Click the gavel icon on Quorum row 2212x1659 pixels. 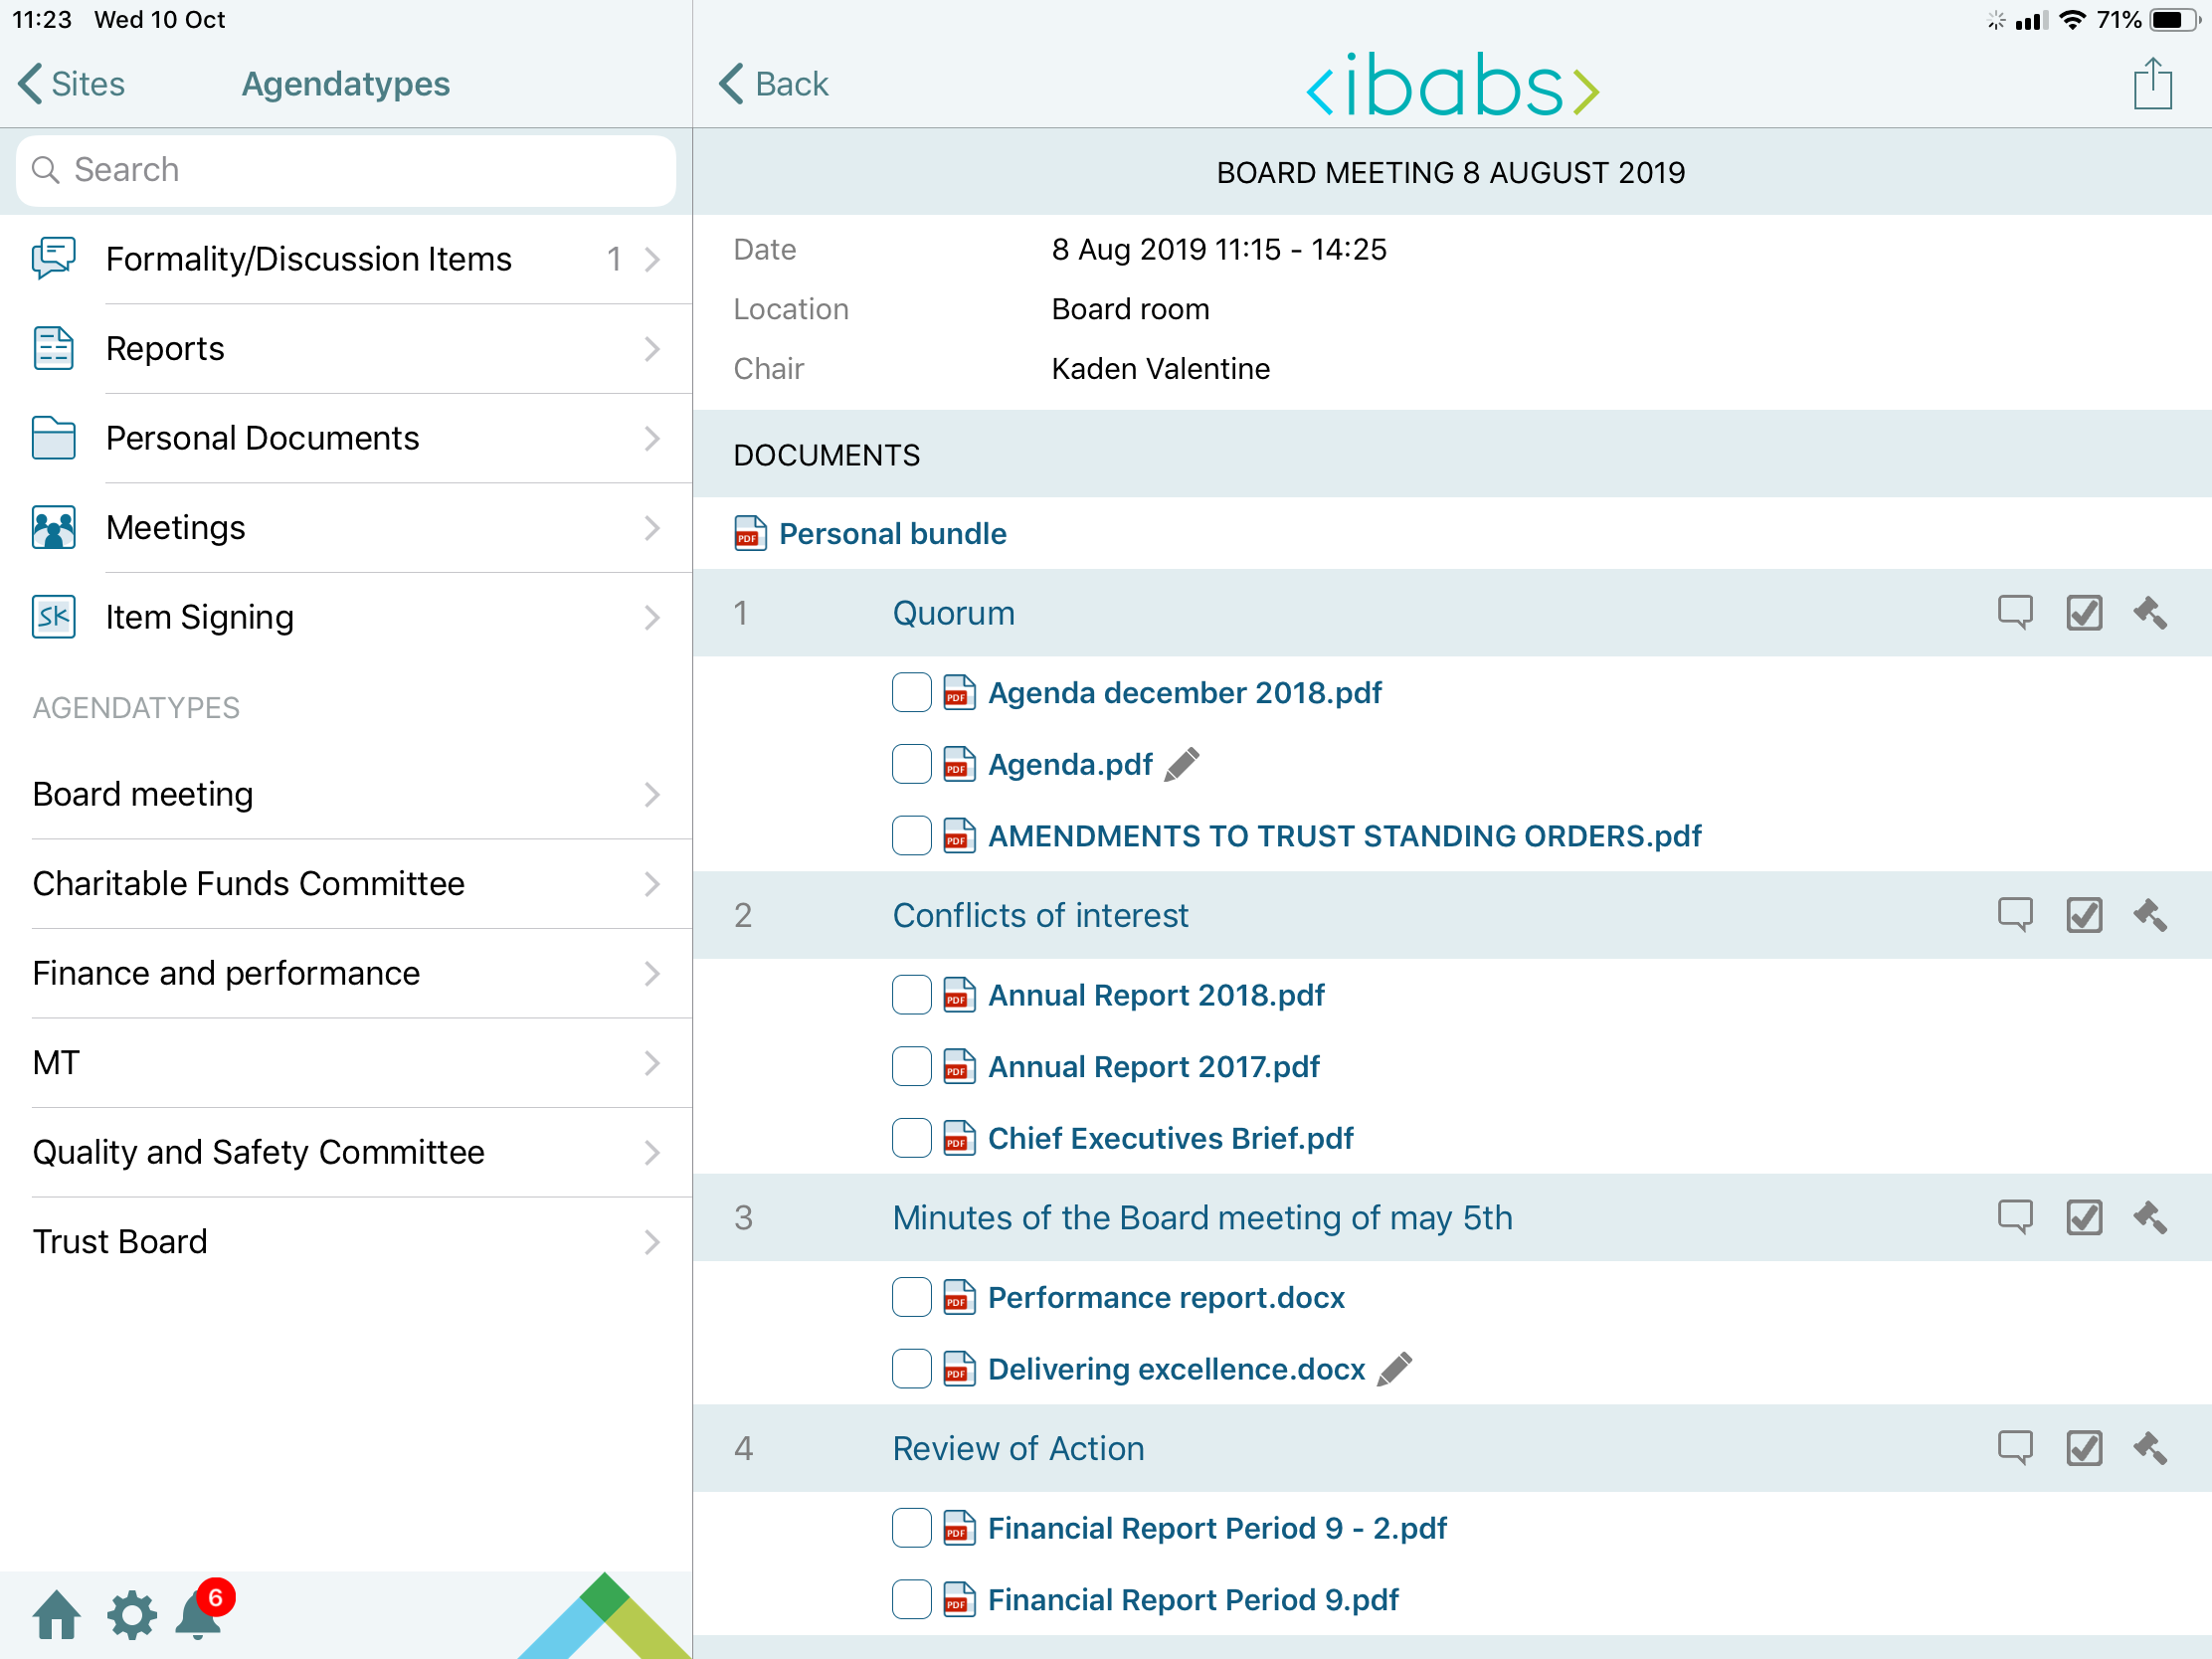pyautogui.click(x=2149, y=613)
